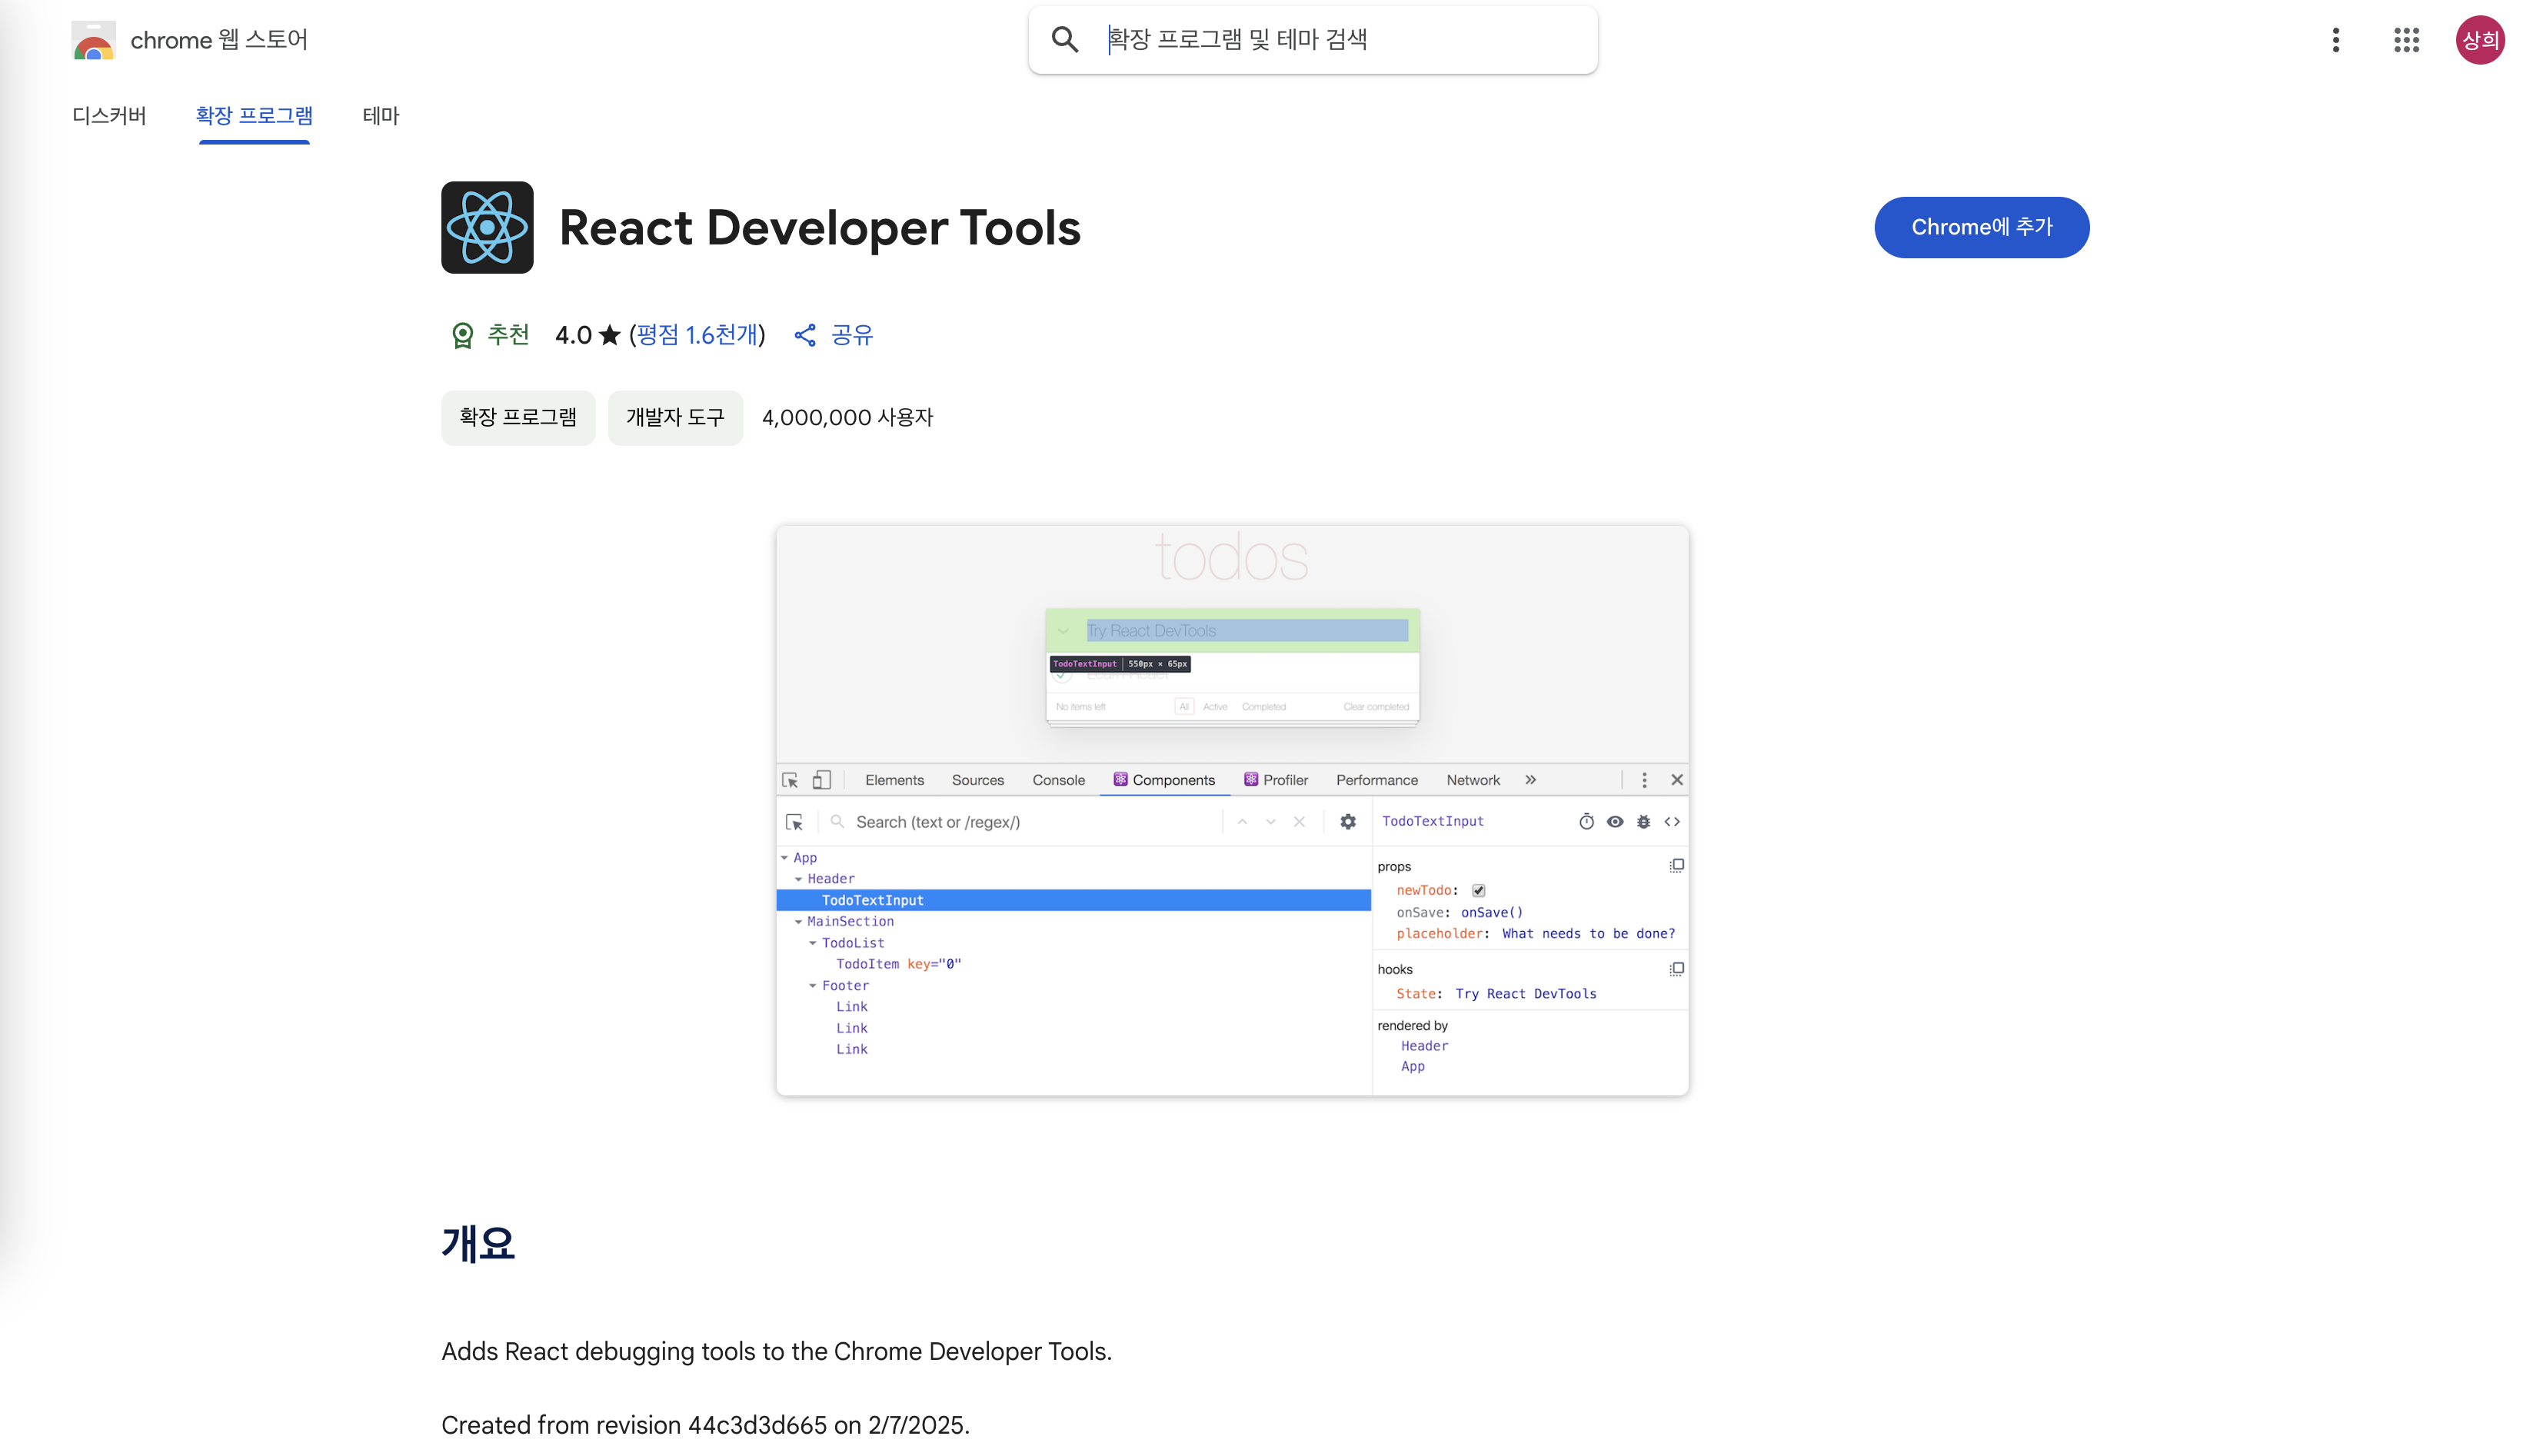Click the eye icon to inspect DOM element
Image resolution: width=2533 pixels, height=1456 pixels.
pos(1615,822)
